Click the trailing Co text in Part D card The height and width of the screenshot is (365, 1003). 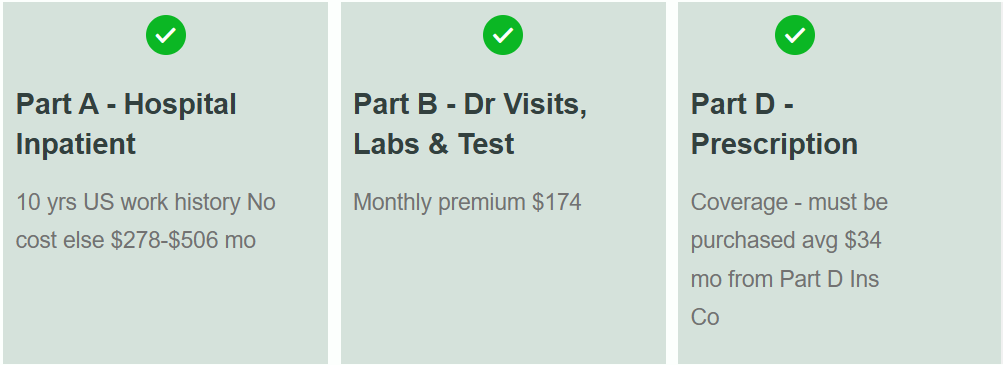705,317
